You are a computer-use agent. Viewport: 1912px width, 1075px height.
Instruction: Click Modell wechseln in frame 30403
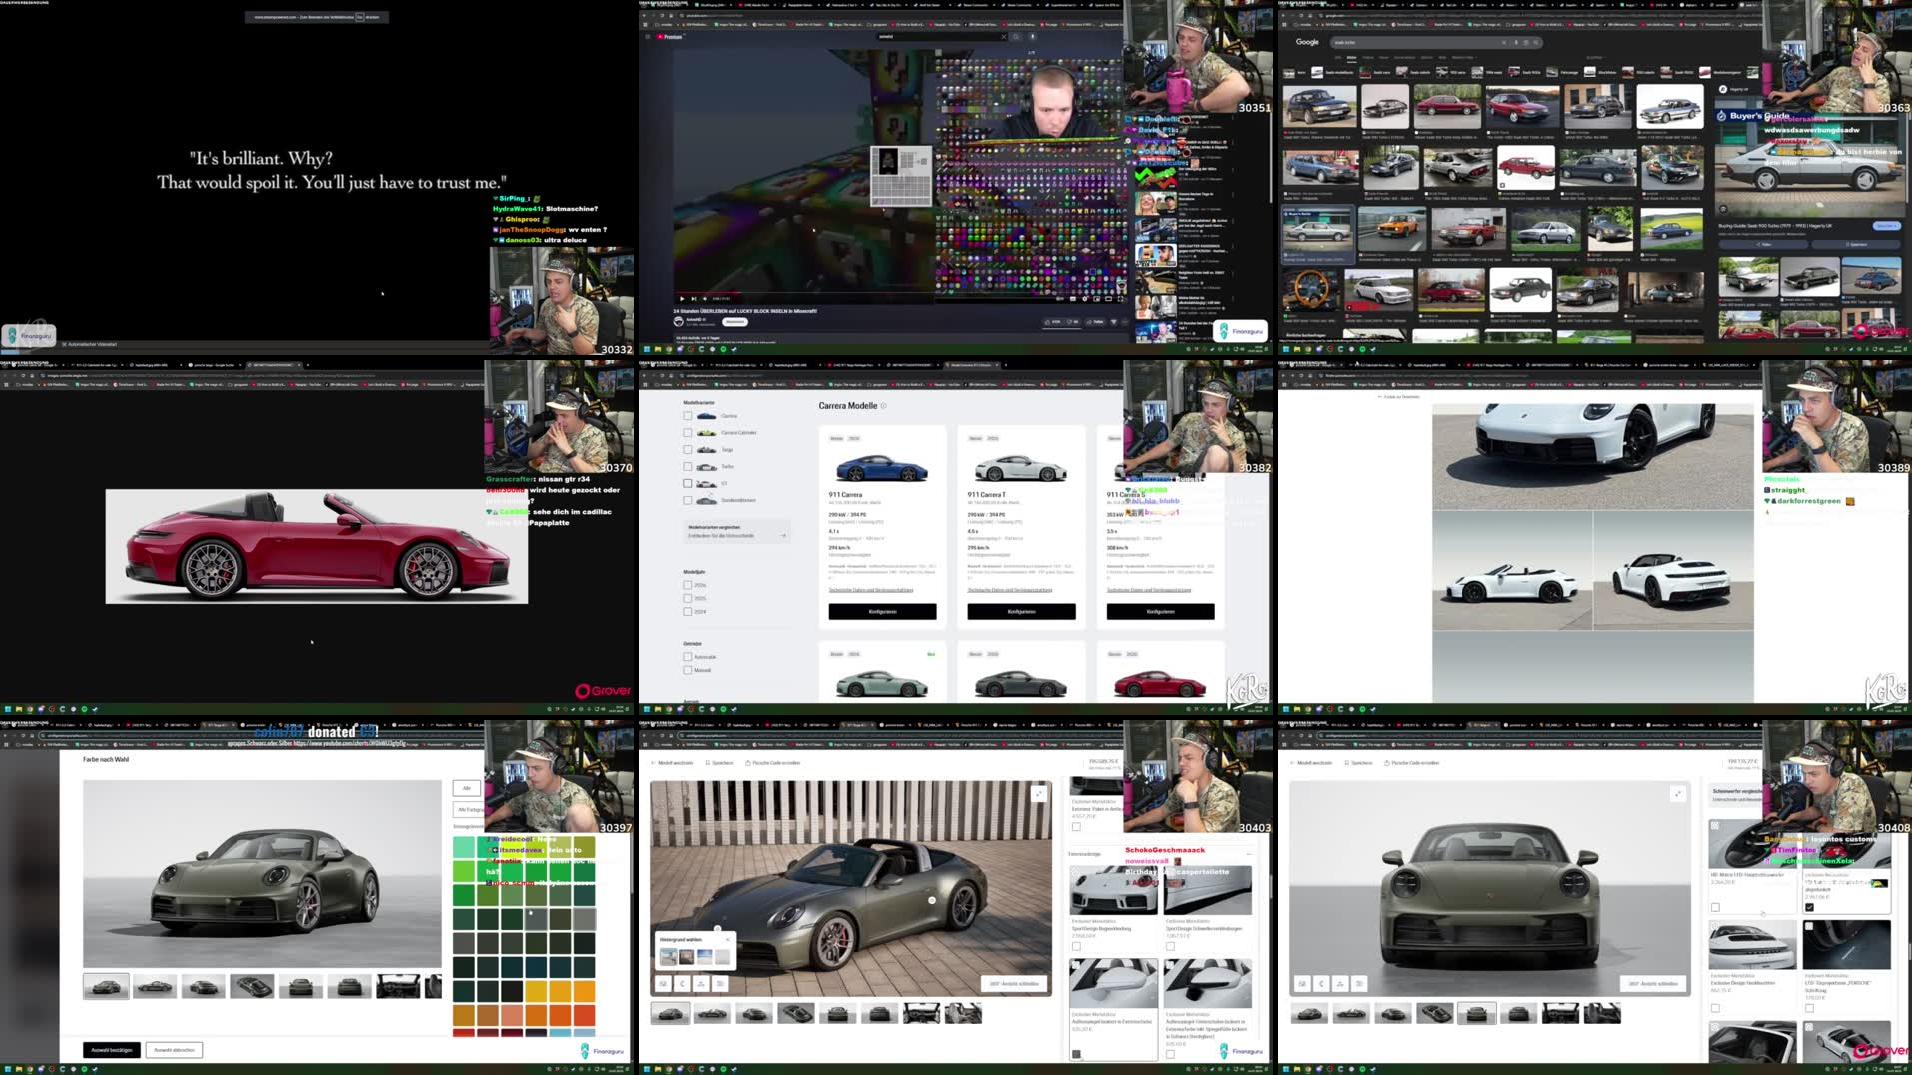pyautogui.click(x=671, y=763)
